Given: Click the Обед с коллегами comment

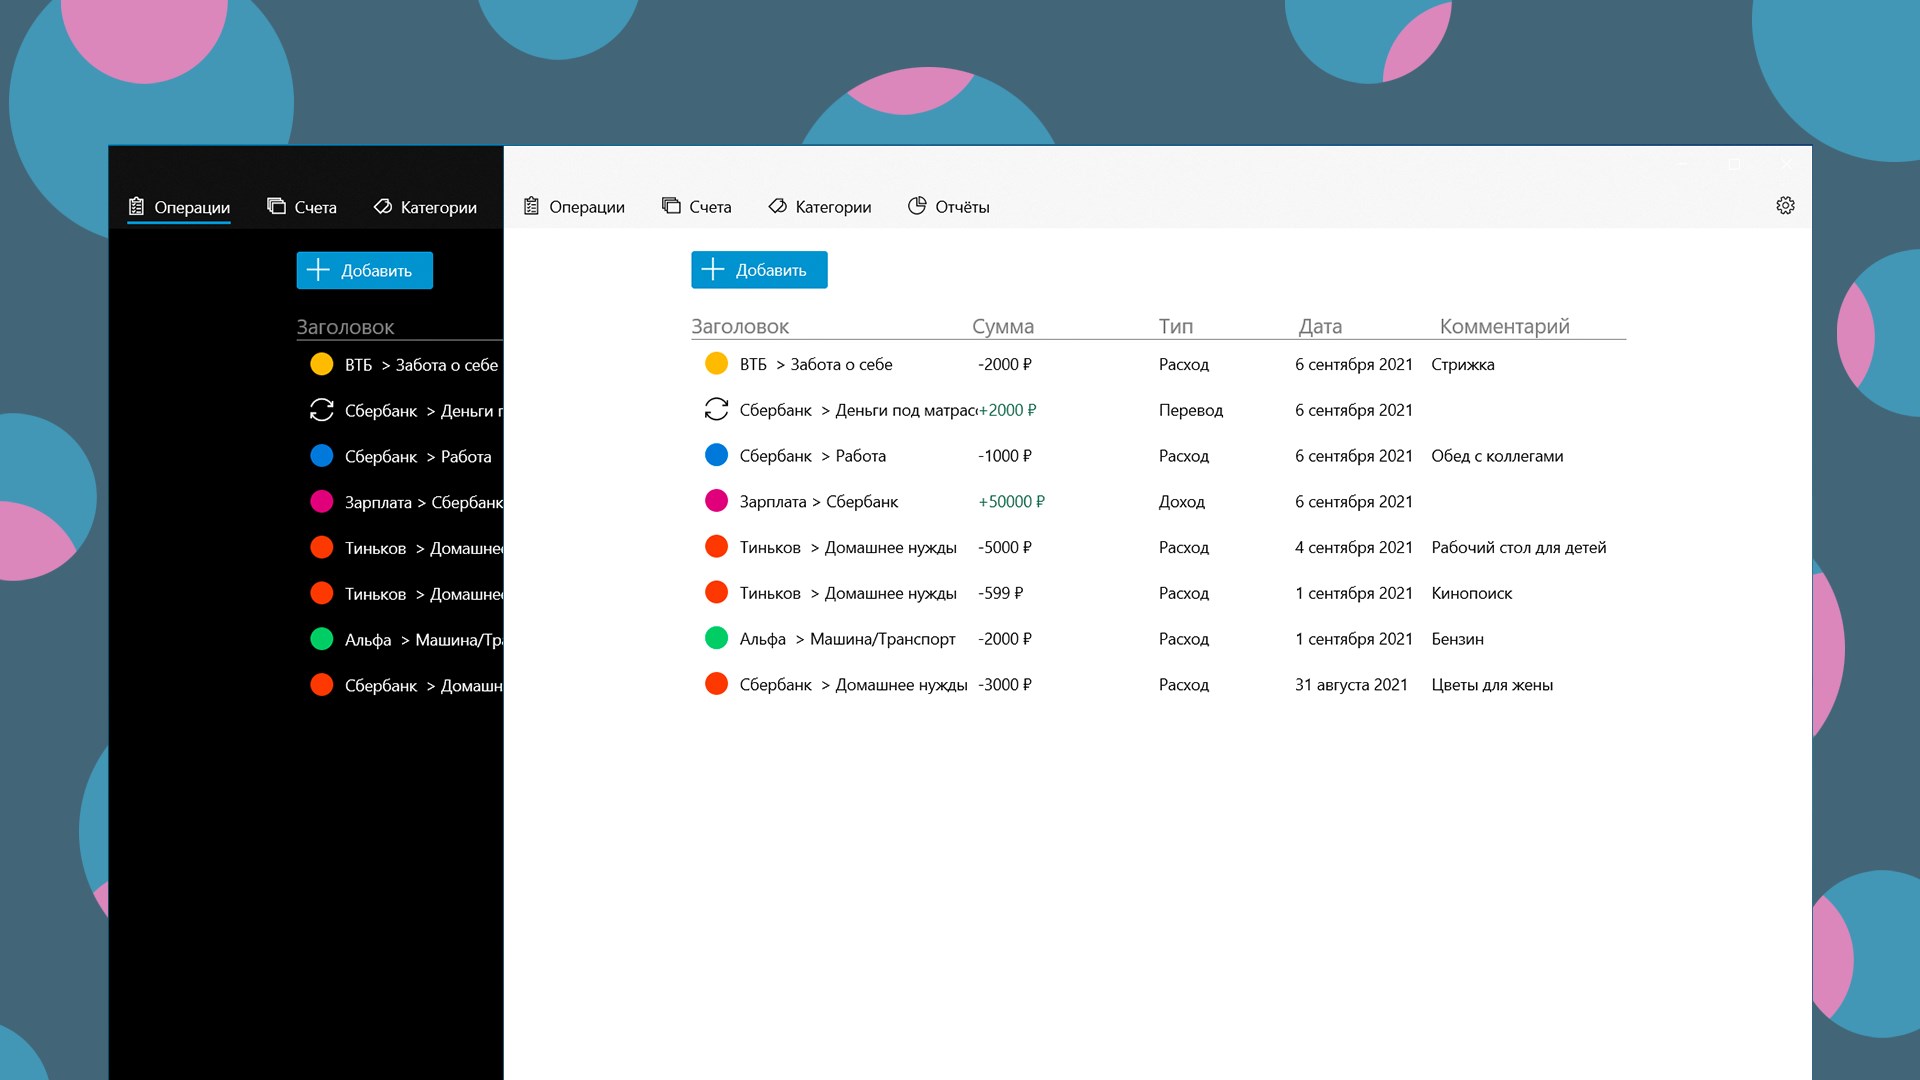Looking at the screenshot, I should (x=1497, y=456).
